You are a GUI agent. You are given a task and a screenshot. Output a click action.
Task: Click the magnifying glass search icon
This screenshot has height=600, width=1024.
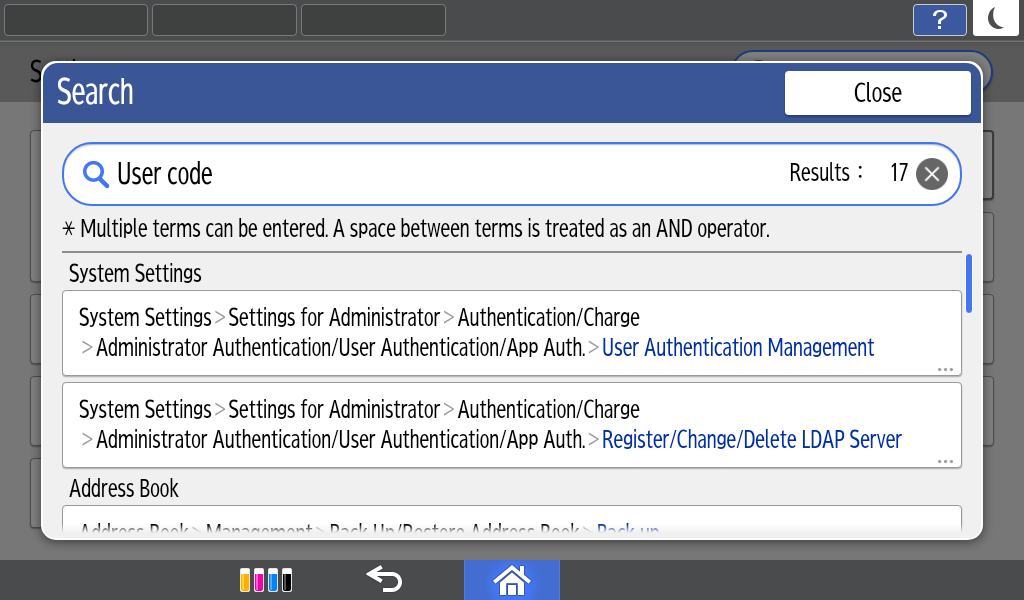click(95, 175)
